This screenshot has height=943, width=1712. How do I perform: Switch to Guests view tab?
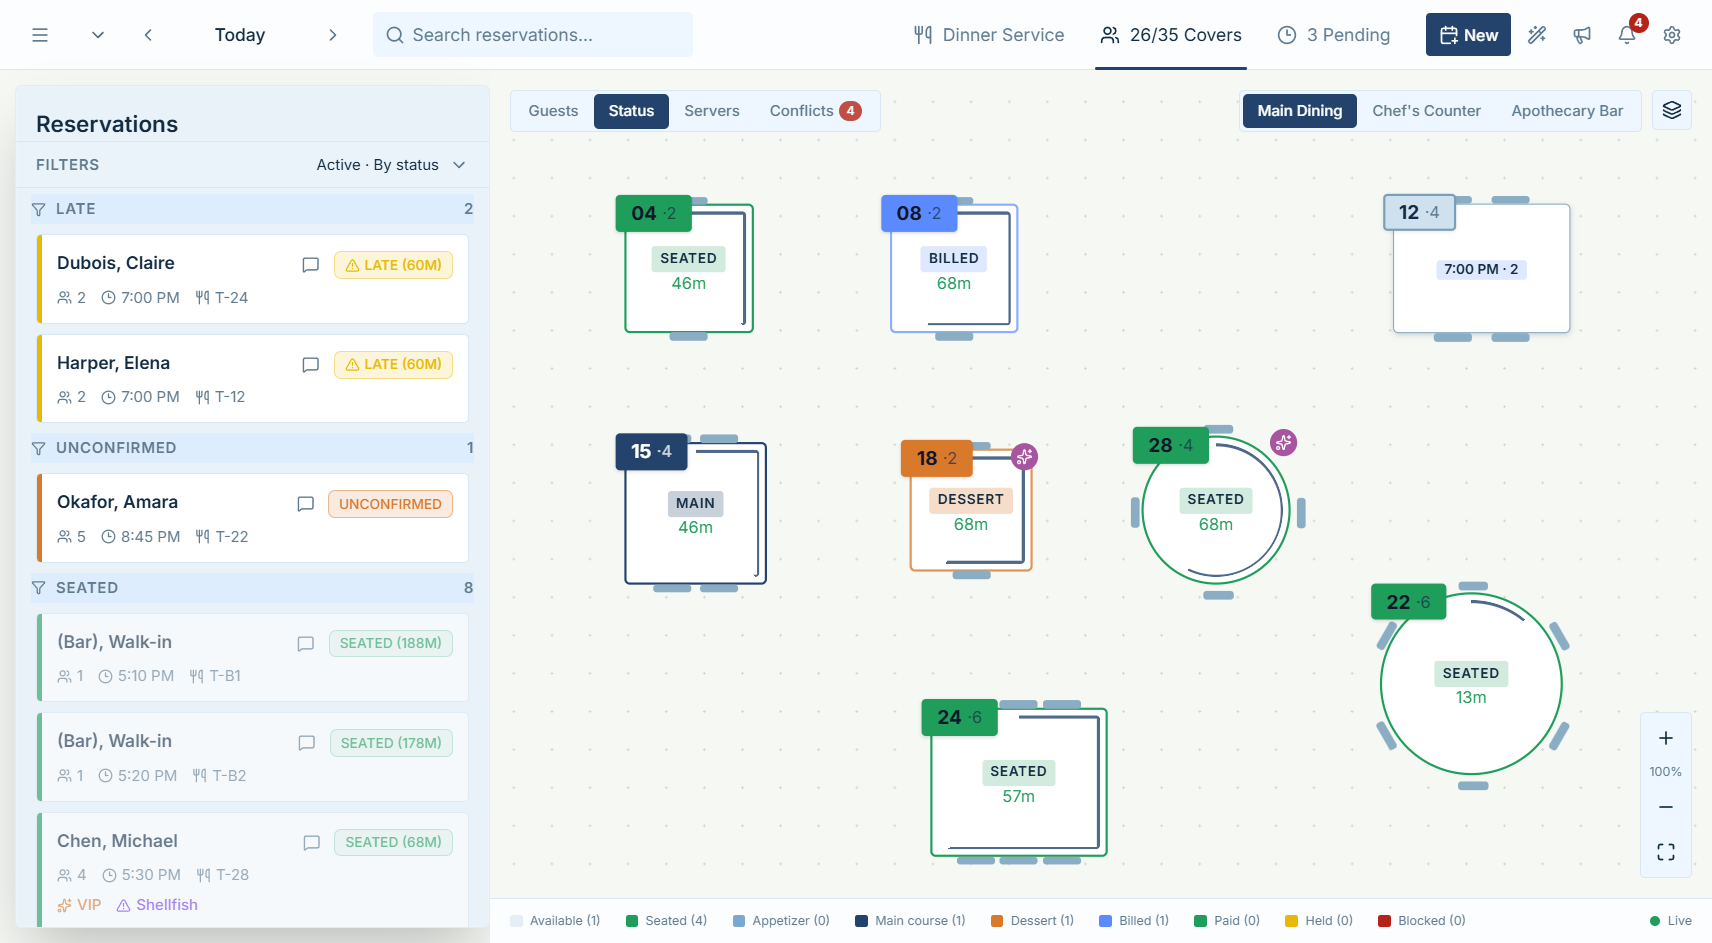553,111
